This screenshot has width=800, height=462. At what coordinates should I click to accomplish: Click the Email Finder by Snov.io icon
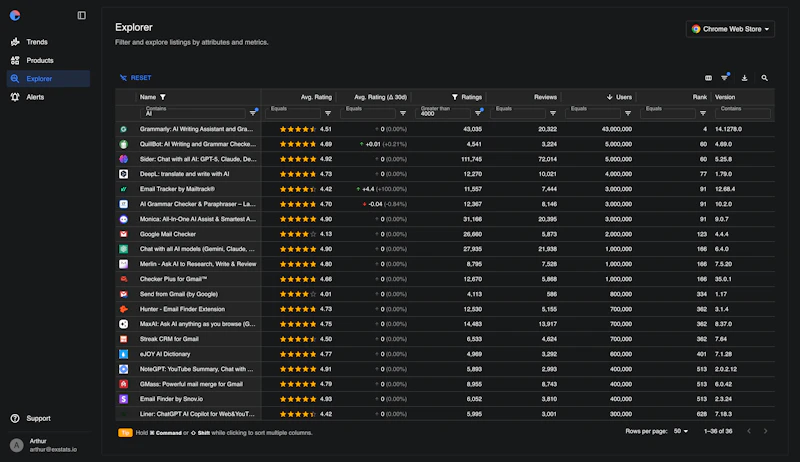point(123,399)
